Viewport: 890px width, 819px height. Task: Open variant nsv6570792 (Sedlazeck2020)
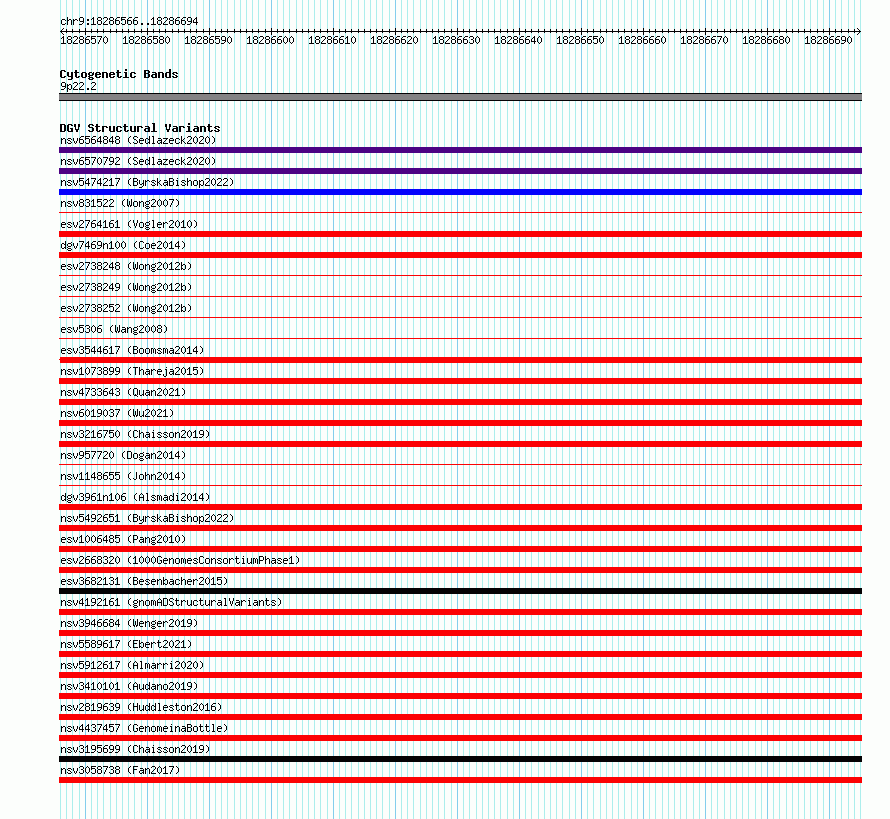tap(138, 161)
